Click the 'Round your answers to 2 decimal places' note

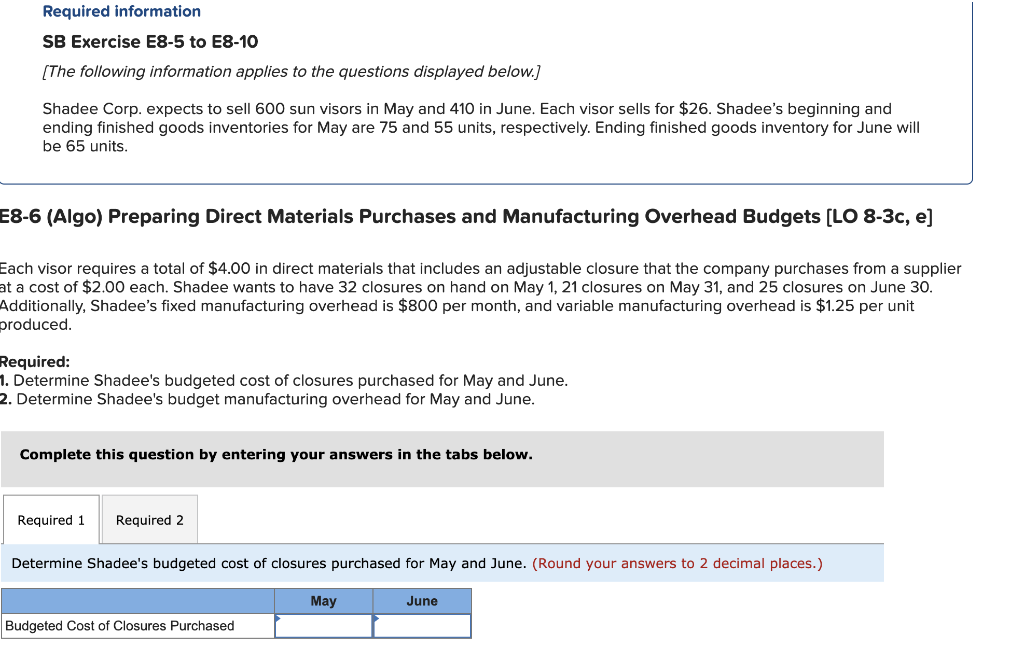pos(677,563)
